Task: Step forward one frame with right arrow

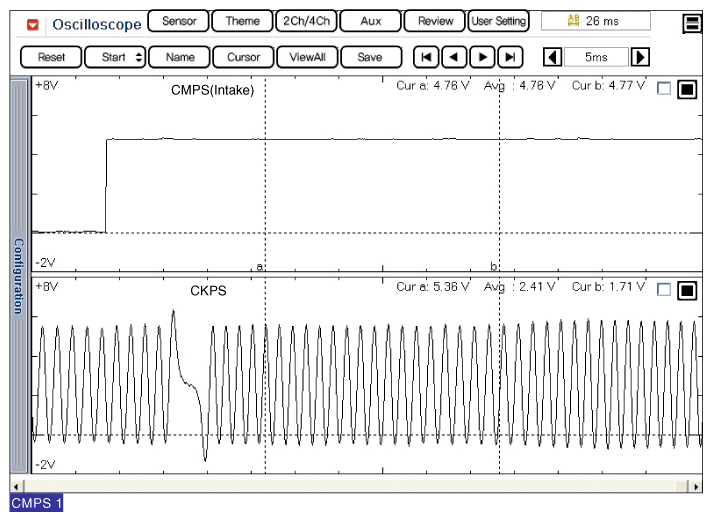Action: pos(483,58)
